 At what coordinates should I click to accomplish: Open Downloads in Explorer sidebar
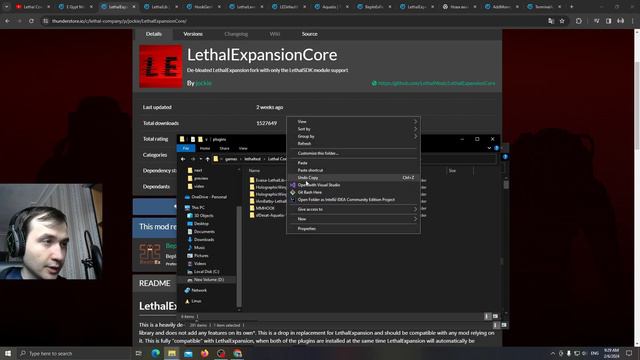pyautogui.click(x=204, y=240)
